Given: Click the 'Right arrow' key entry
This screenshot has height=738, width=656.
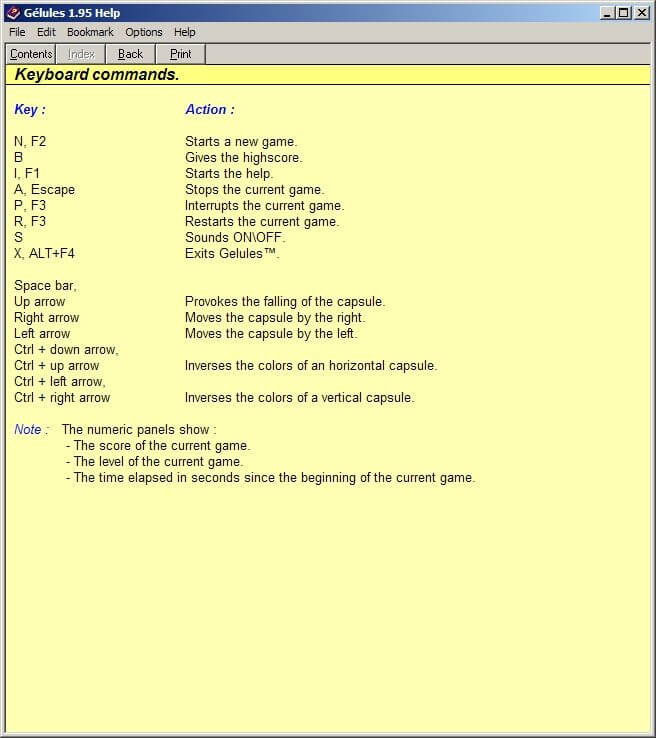Looking at the screenshot, I should 47,317.
